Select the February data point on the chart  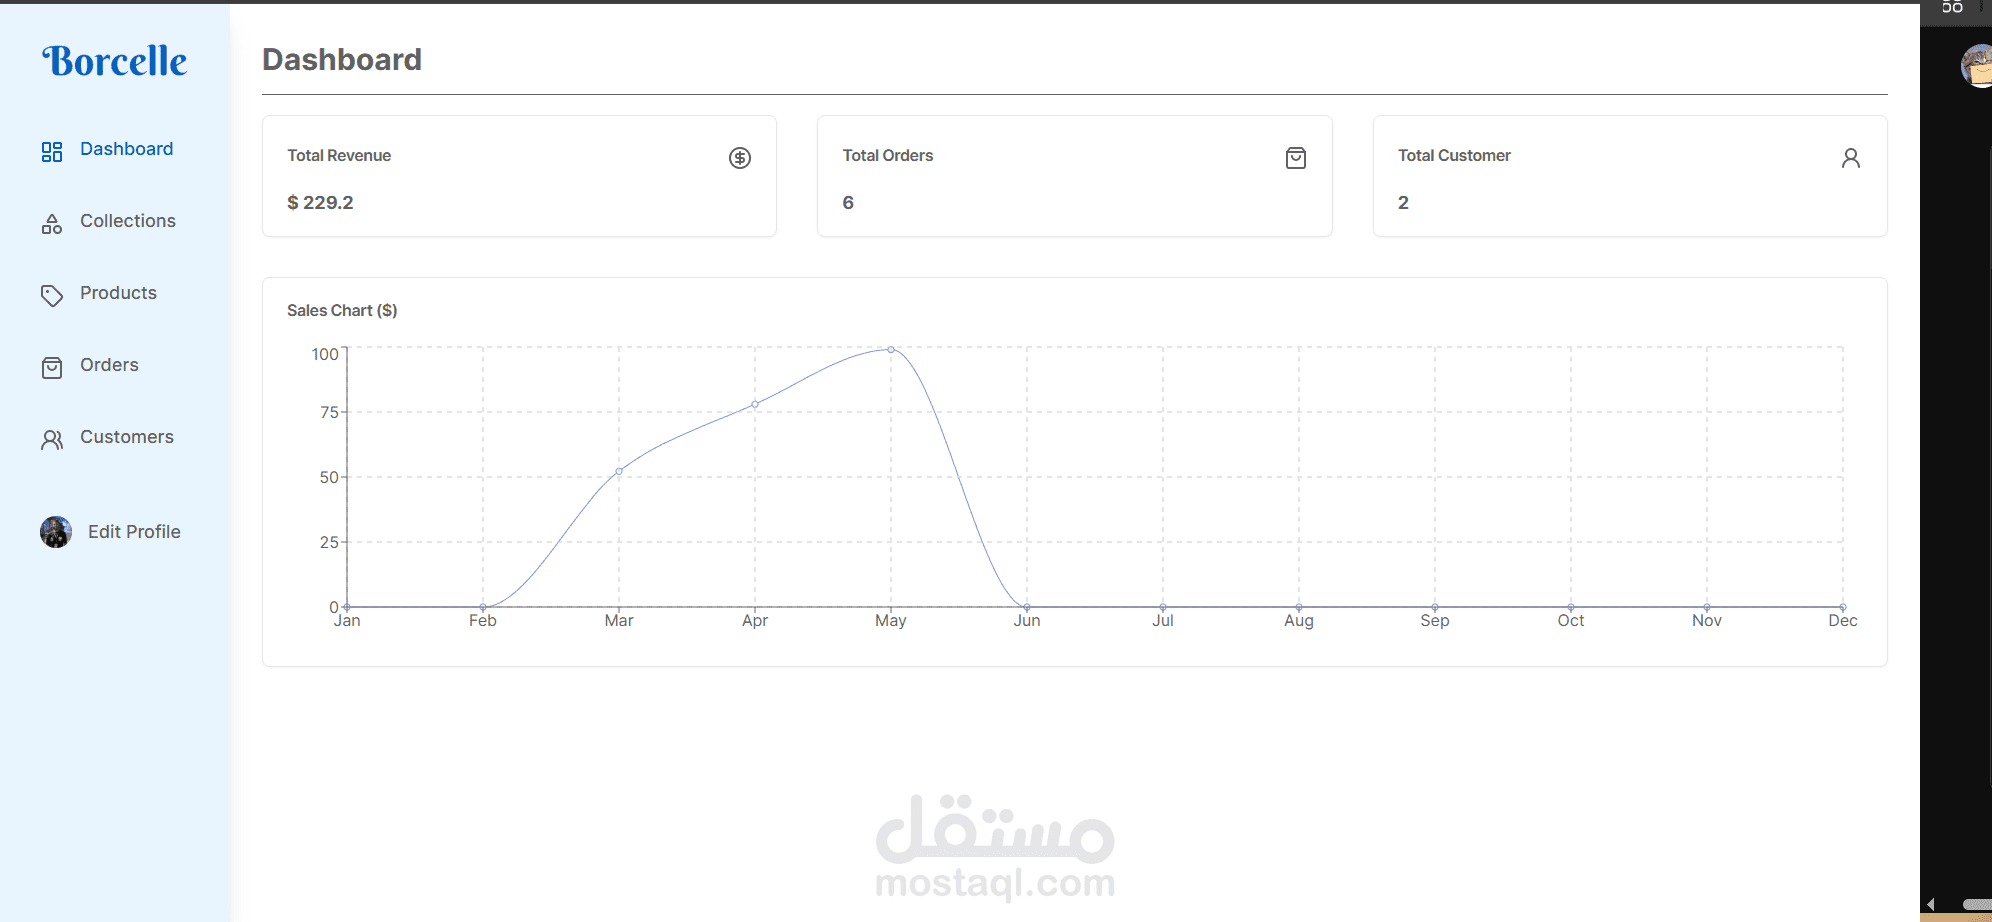point(483,607)
